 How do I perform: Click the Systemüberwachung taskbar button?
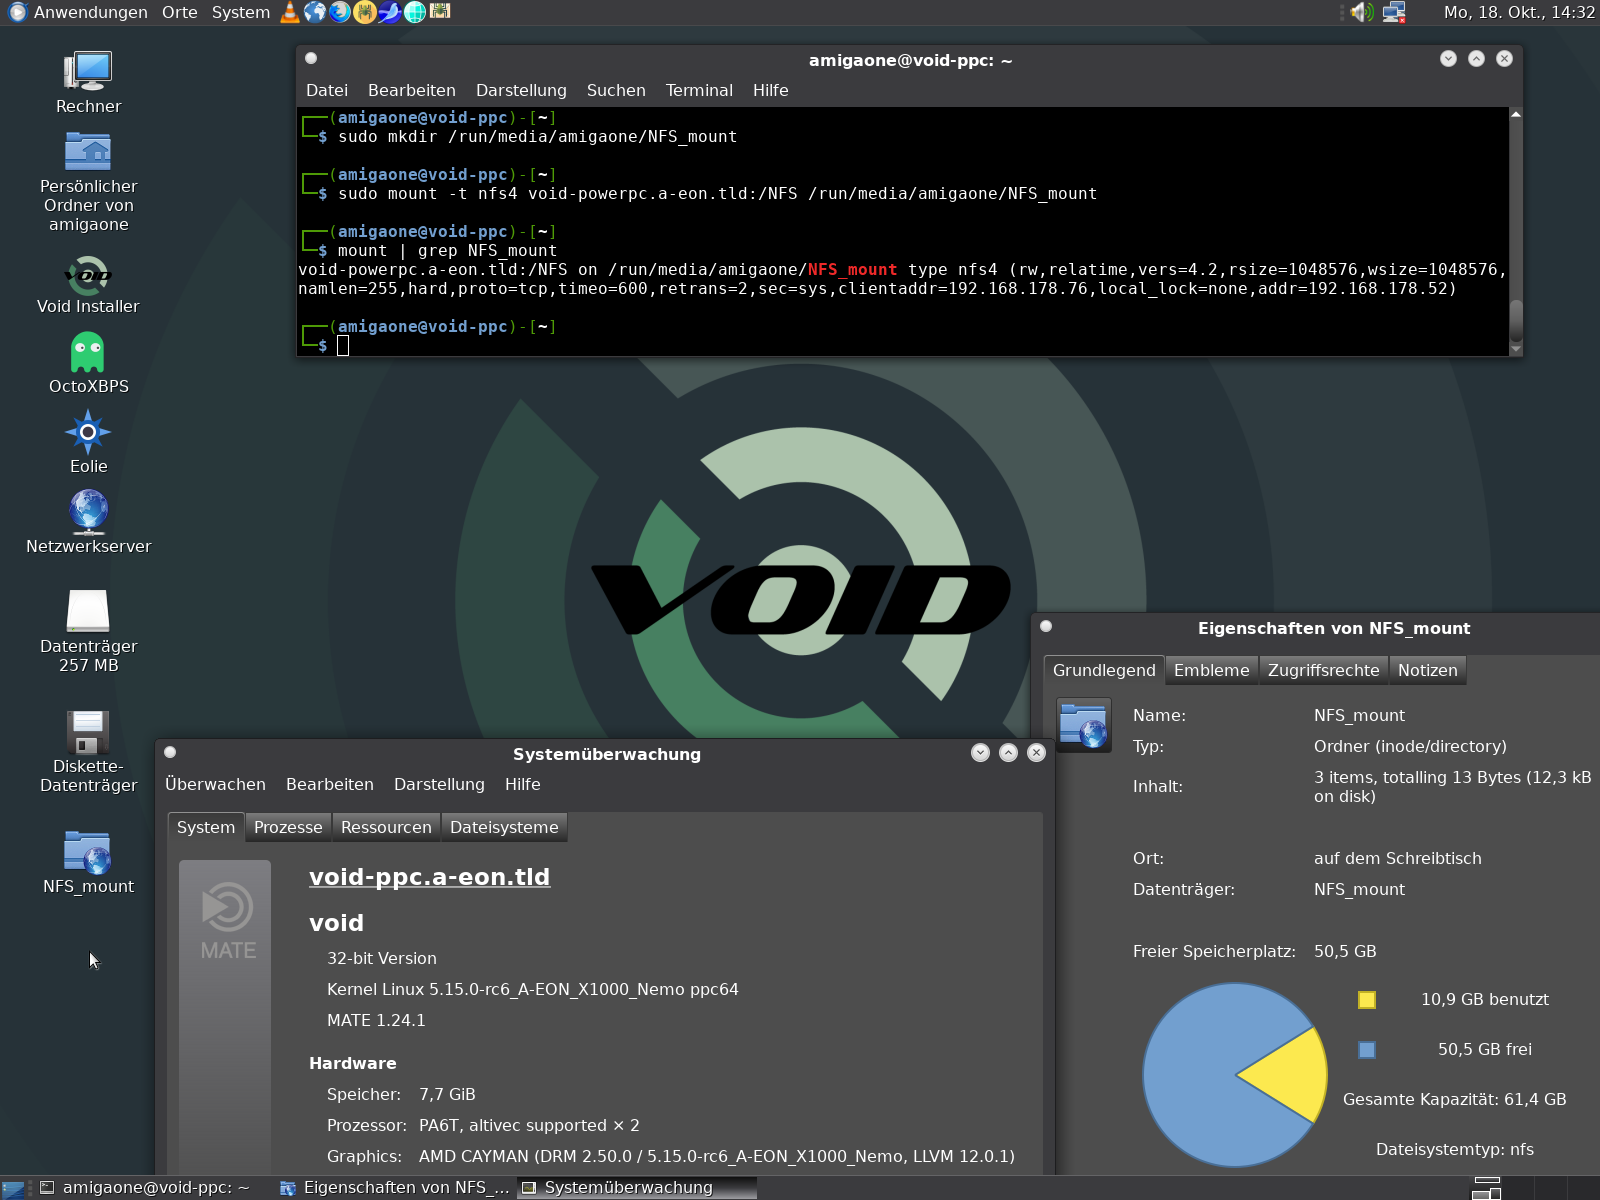(637, 1188)
